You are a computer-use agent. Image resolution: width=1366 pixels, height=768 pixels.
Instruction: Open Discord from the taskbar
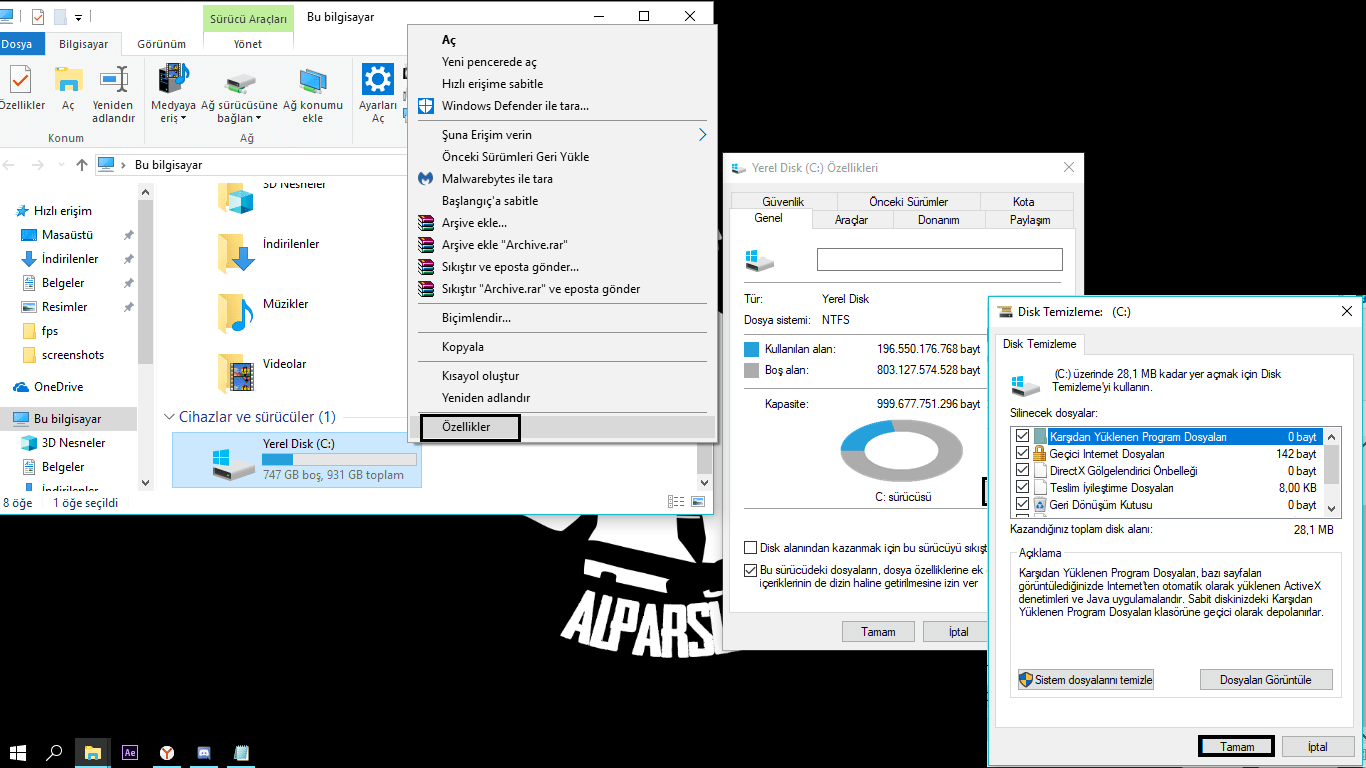204,752
